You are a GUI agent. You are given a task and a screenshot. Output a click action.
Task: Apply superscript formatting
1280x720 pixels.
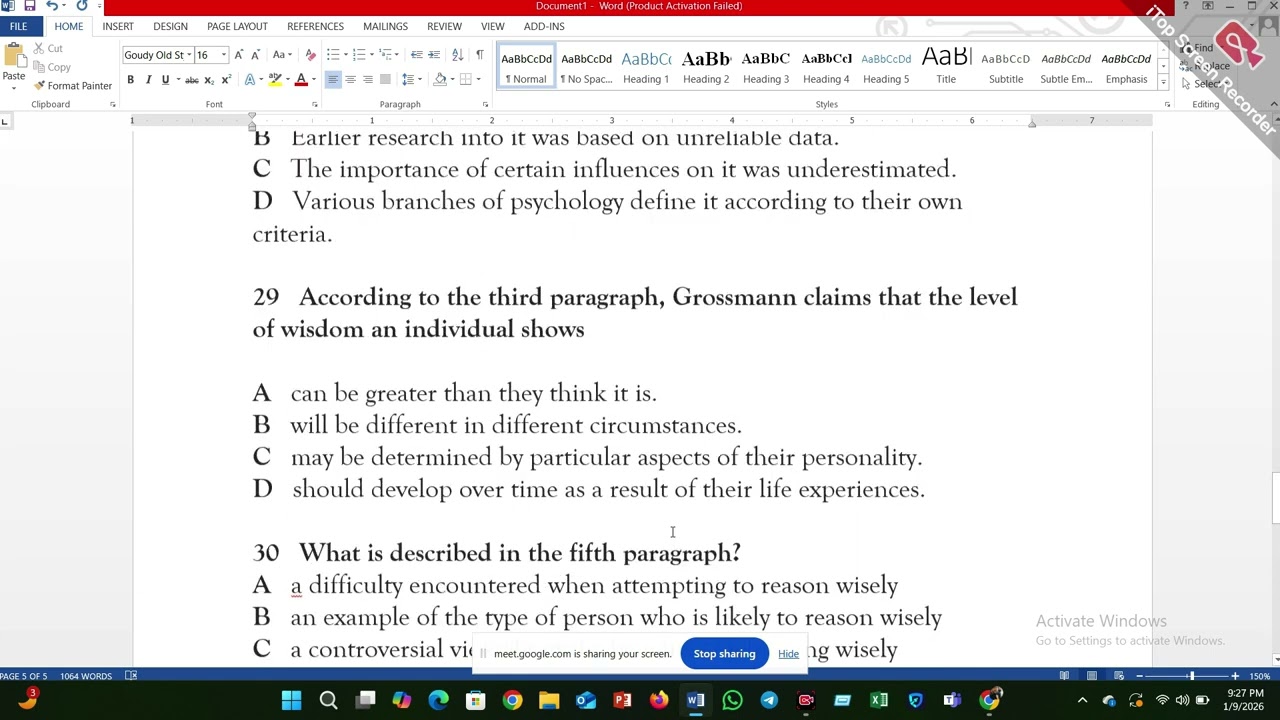tap(226, 80)
